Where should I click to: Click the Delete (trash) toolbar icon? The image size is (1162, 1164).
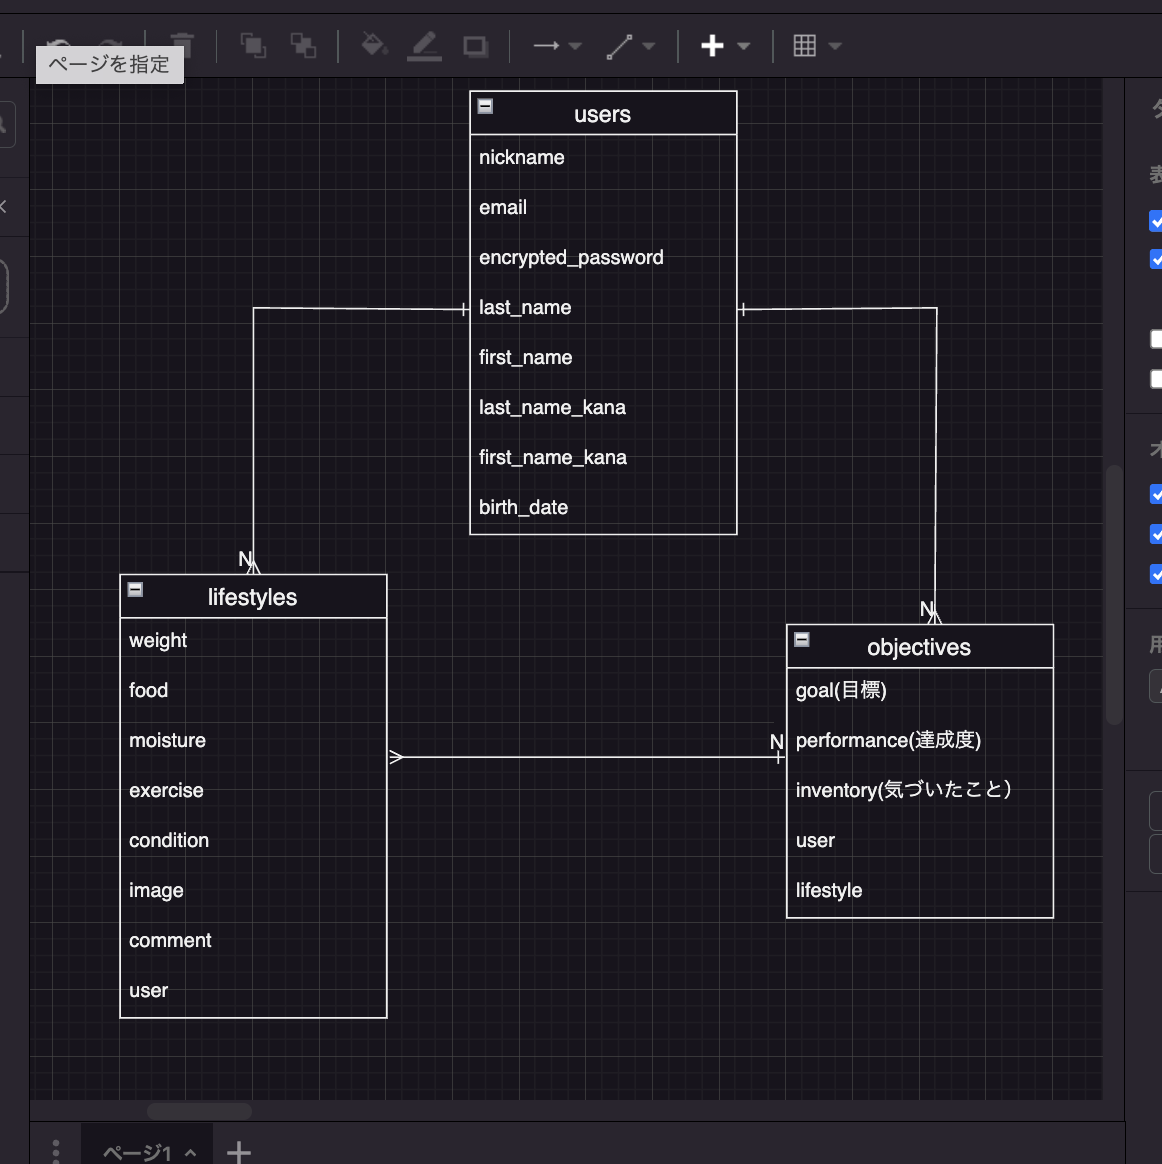point(181,46)
